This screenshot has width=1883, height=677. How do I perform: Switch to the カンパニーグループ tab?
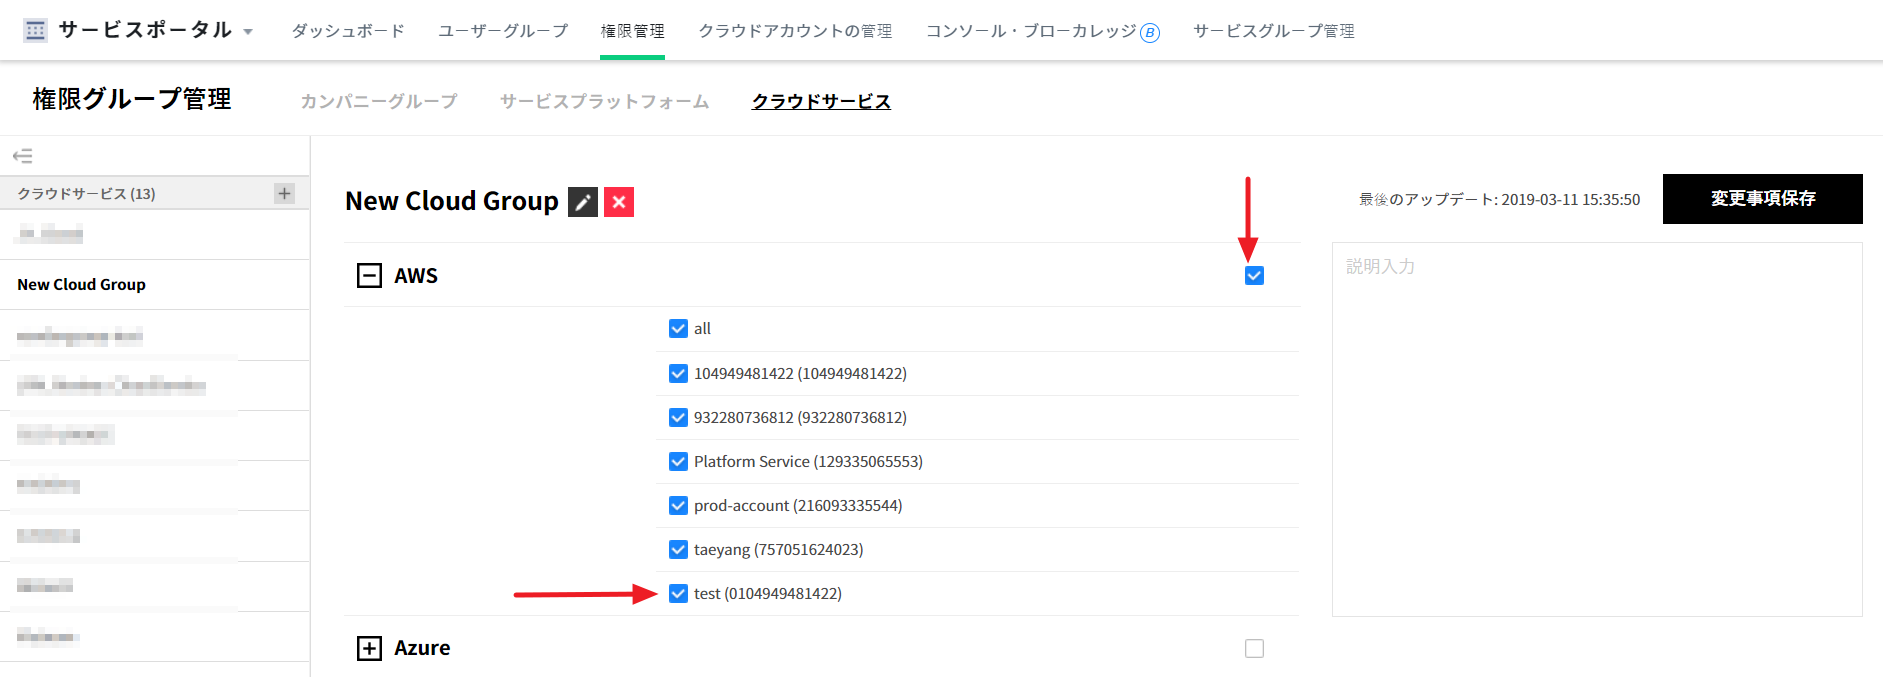pyautogui.click(x=379, y=101)
